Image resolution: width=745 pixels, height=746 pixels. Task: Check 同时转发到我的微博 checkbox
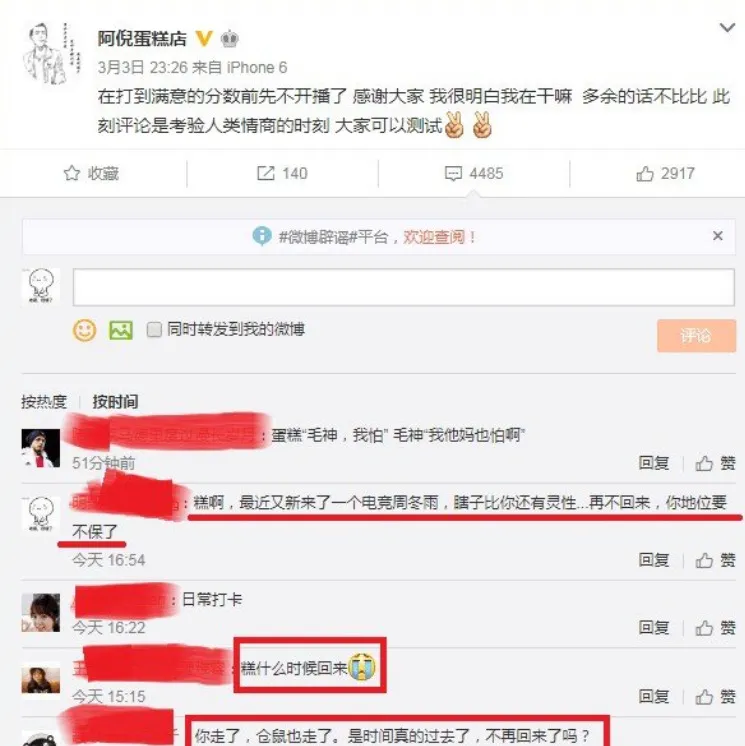pyautogui.click(x=154, y=330)
